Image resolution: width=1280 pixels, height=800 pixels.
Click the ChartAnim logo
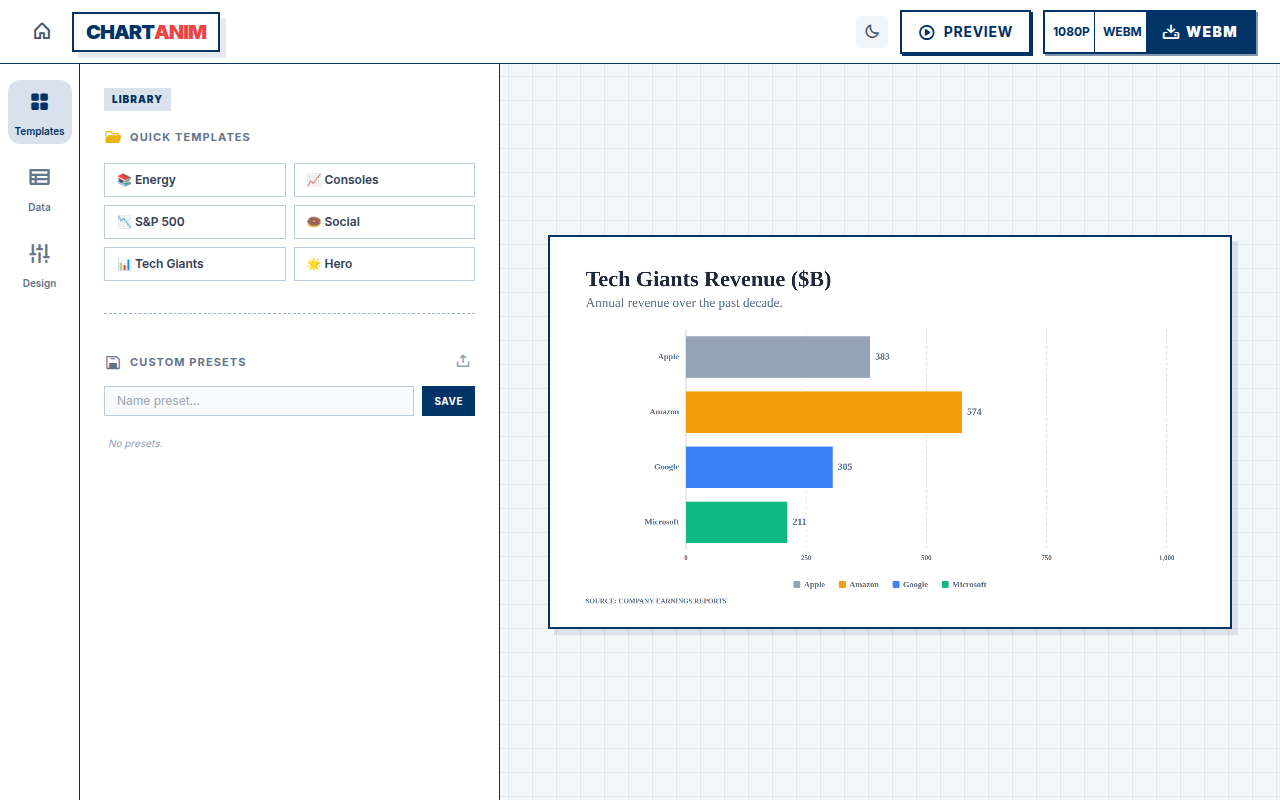(x=146, y=32)
